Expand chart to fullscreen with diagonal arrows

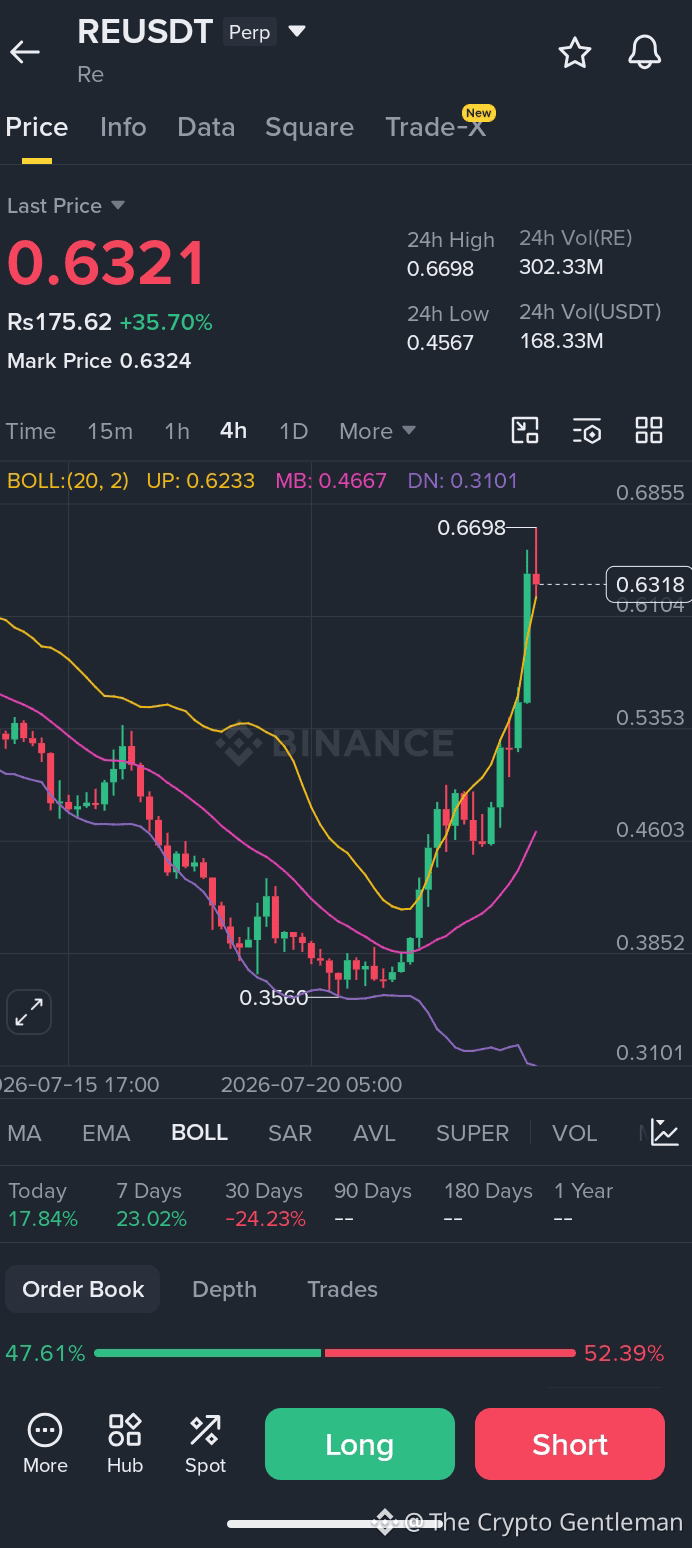(x=29, y=1013)
